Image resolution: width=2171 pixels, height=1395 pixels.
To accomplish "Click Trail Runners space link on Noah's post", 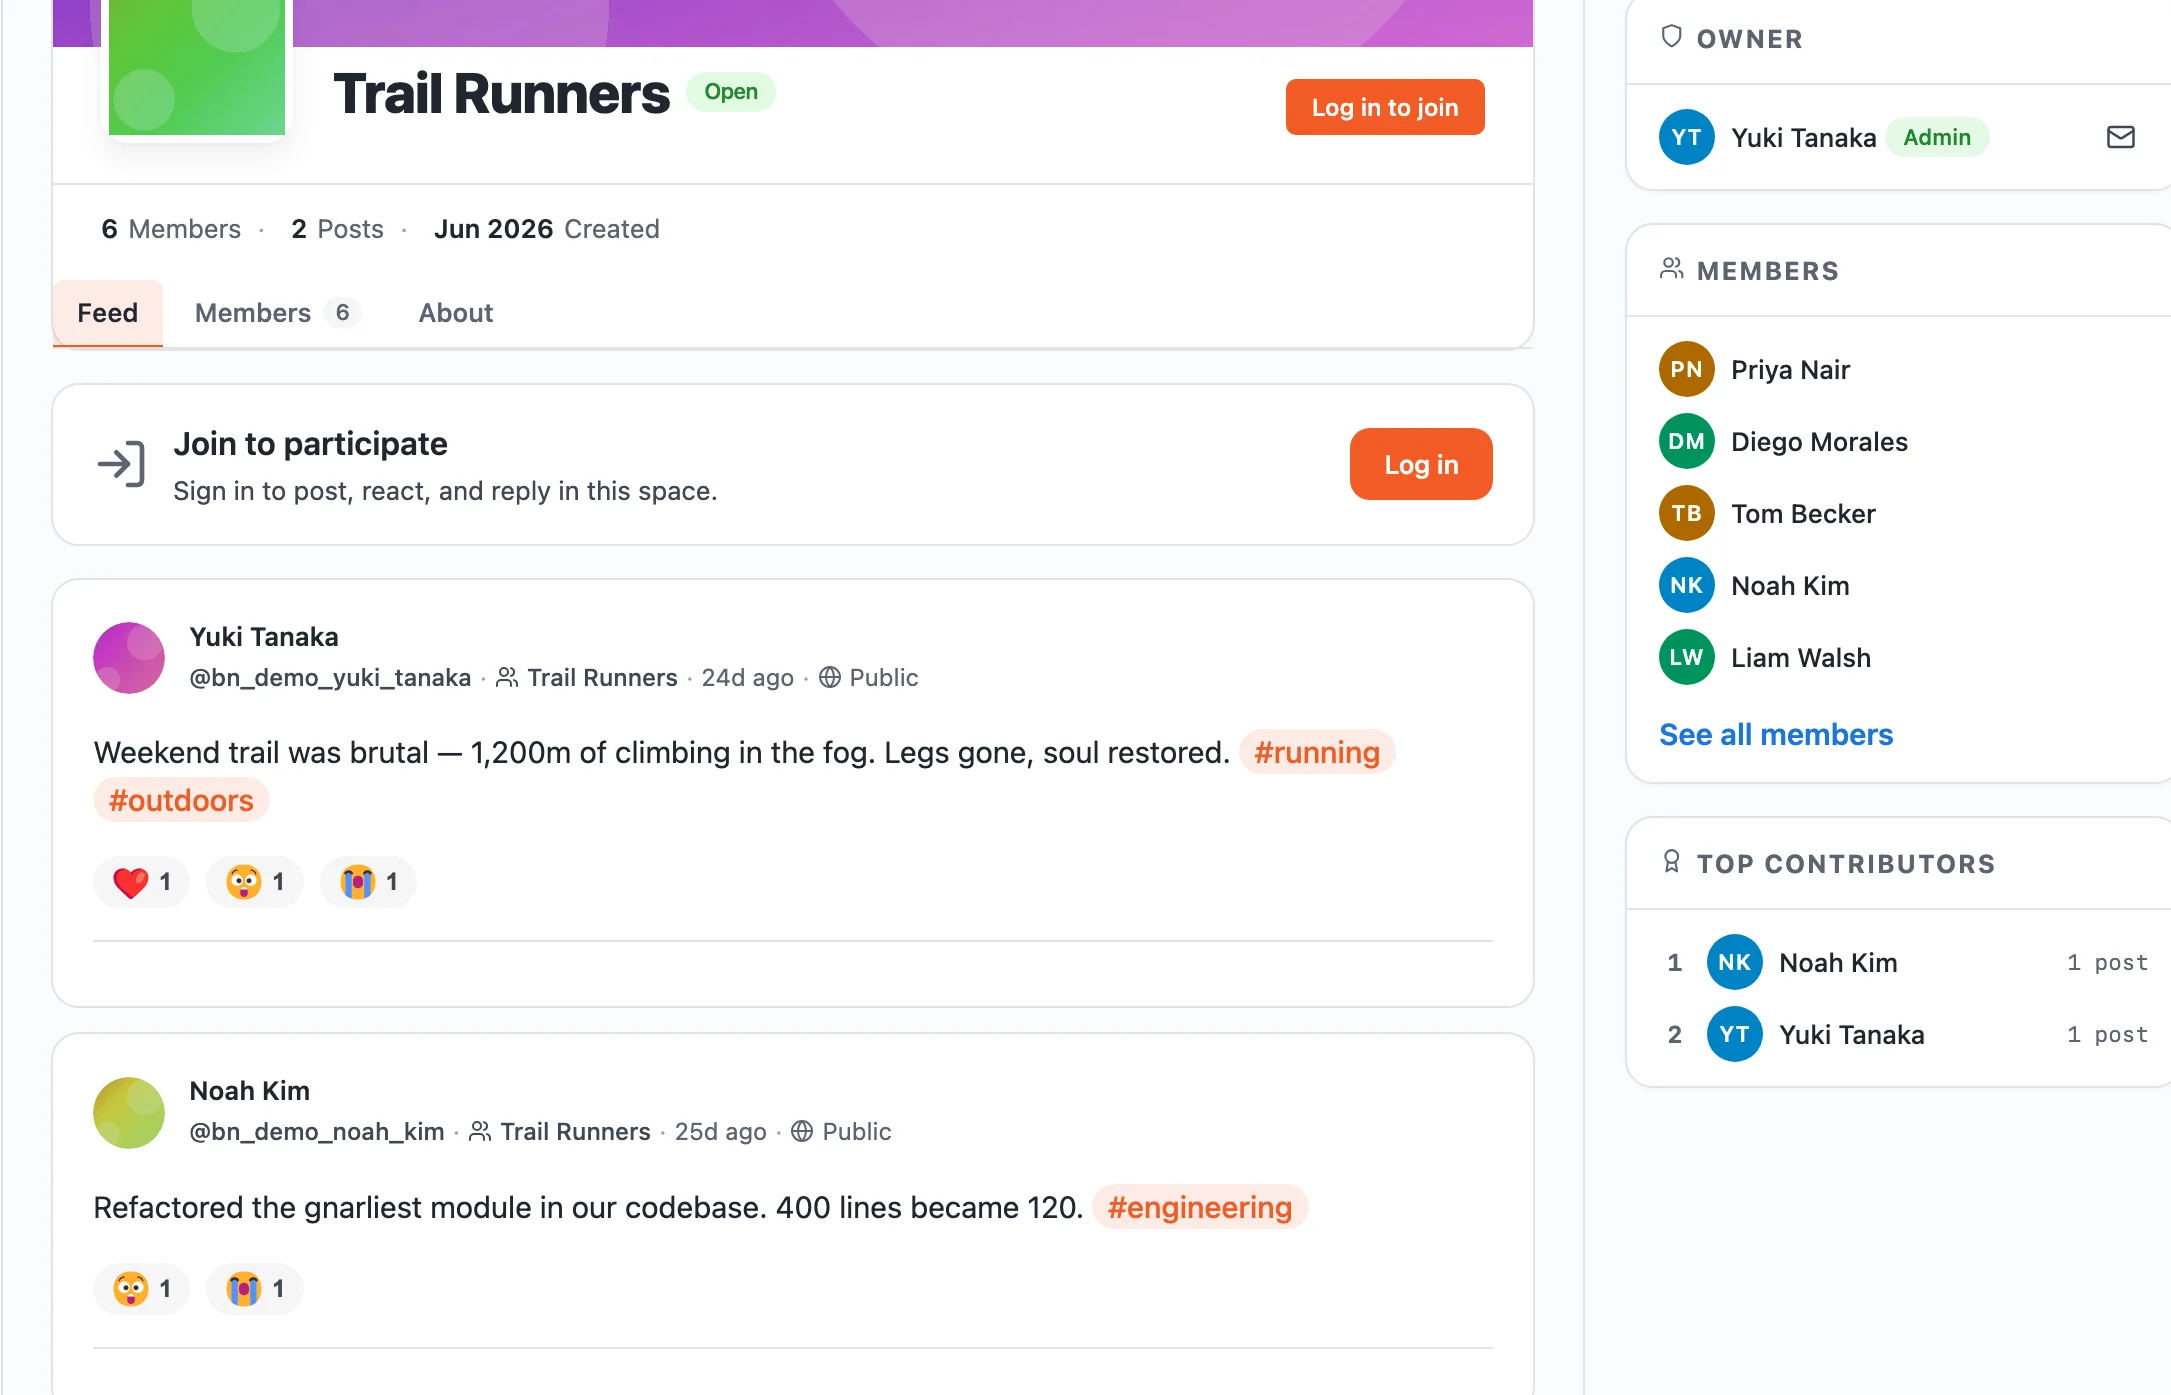I will (576, 1131).
